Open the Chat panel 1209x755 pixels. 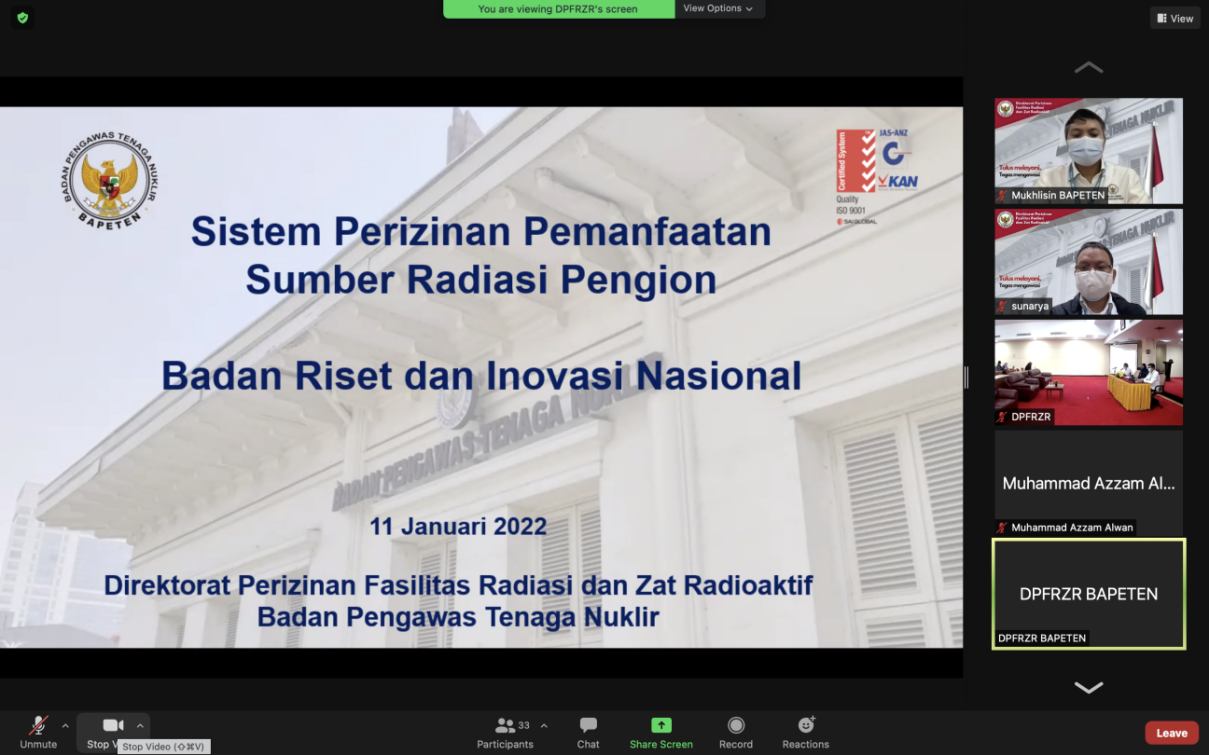[x=588, y=732]
